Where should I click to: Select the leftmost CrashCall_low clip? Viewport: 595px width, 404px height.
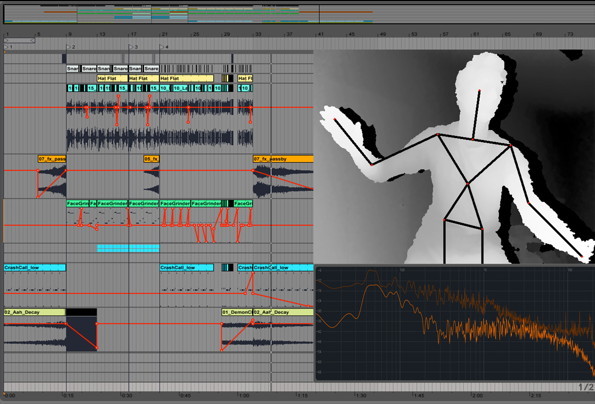[x=35, y=267]
